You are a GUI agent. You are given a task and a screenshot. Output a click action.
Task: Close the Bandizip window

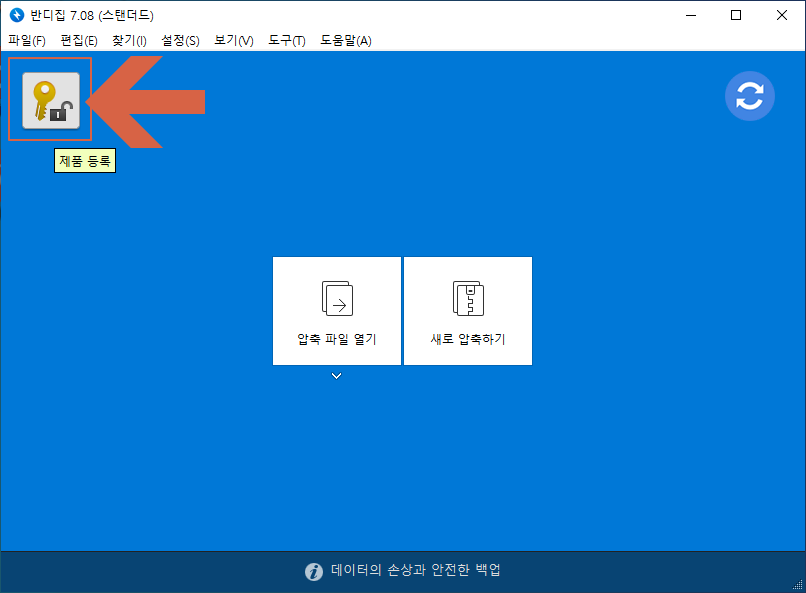(x=782, y=15)
